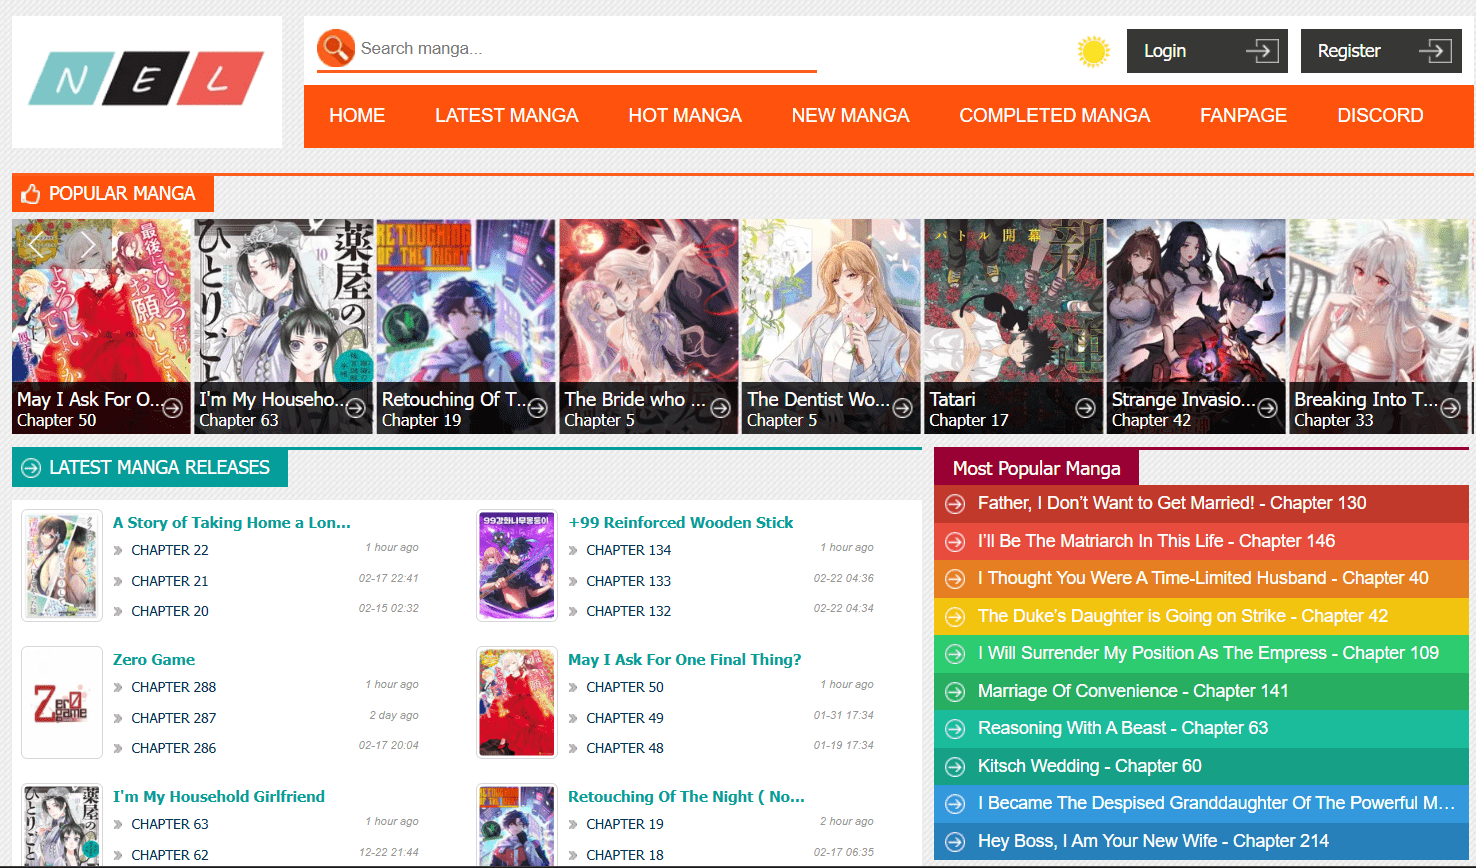Open the HOT MANGA menu item
The image size is (1476, 868).
click(685, 116)
